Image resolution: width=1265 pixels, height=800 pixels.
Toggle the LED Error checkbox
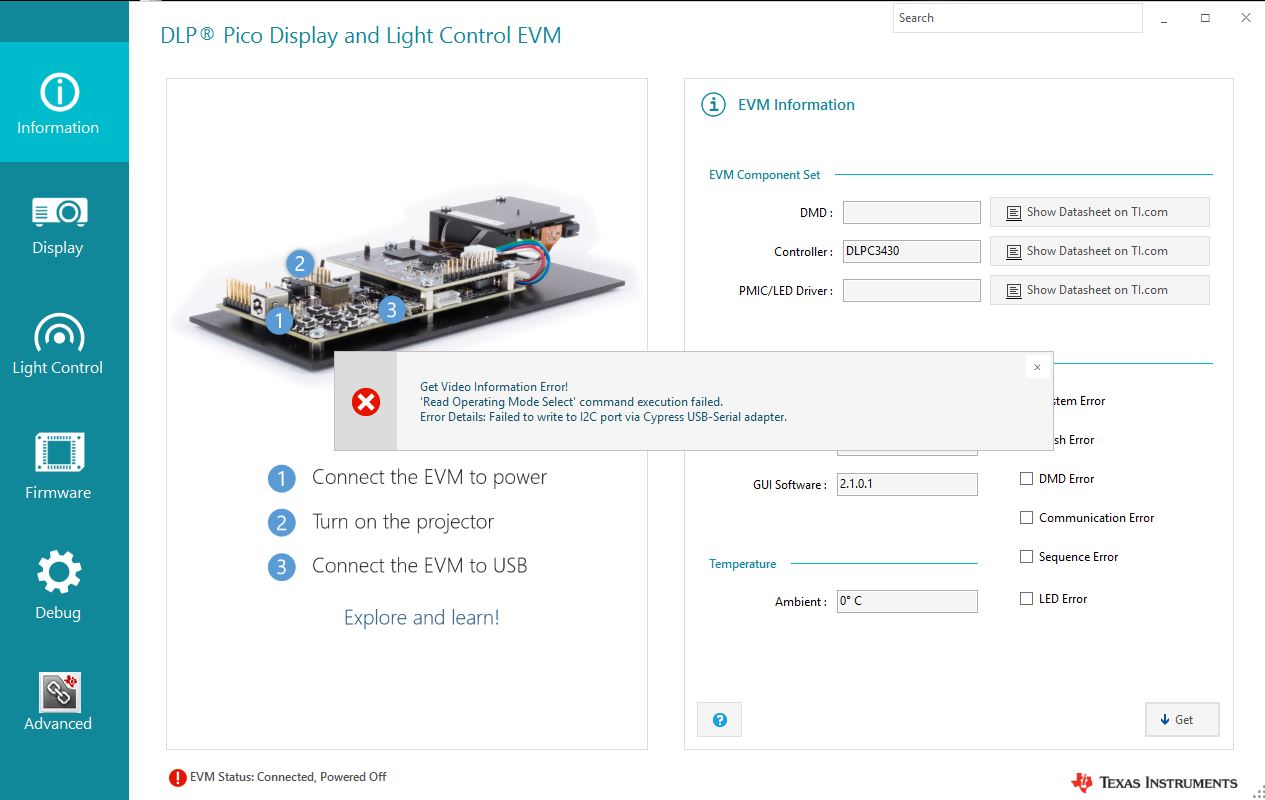(x=1026, y=599)
